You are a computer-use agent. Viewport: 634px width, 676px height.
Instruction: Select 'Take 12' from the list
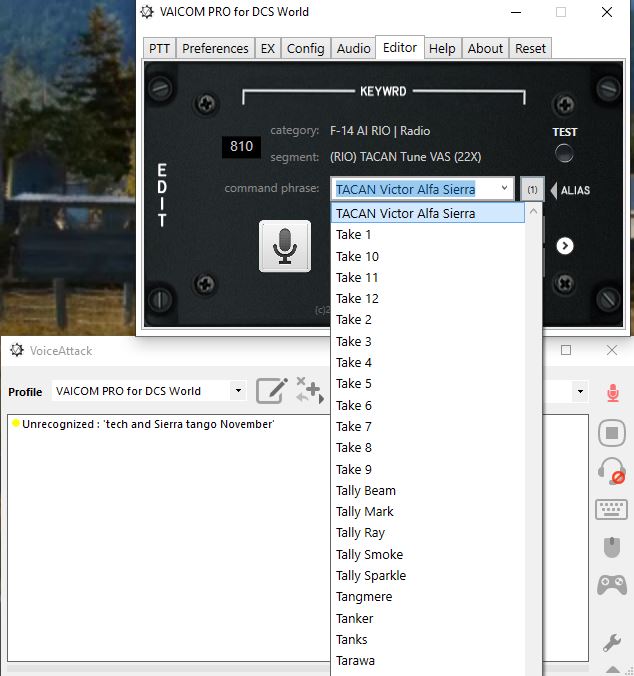(x=428, y=299)
